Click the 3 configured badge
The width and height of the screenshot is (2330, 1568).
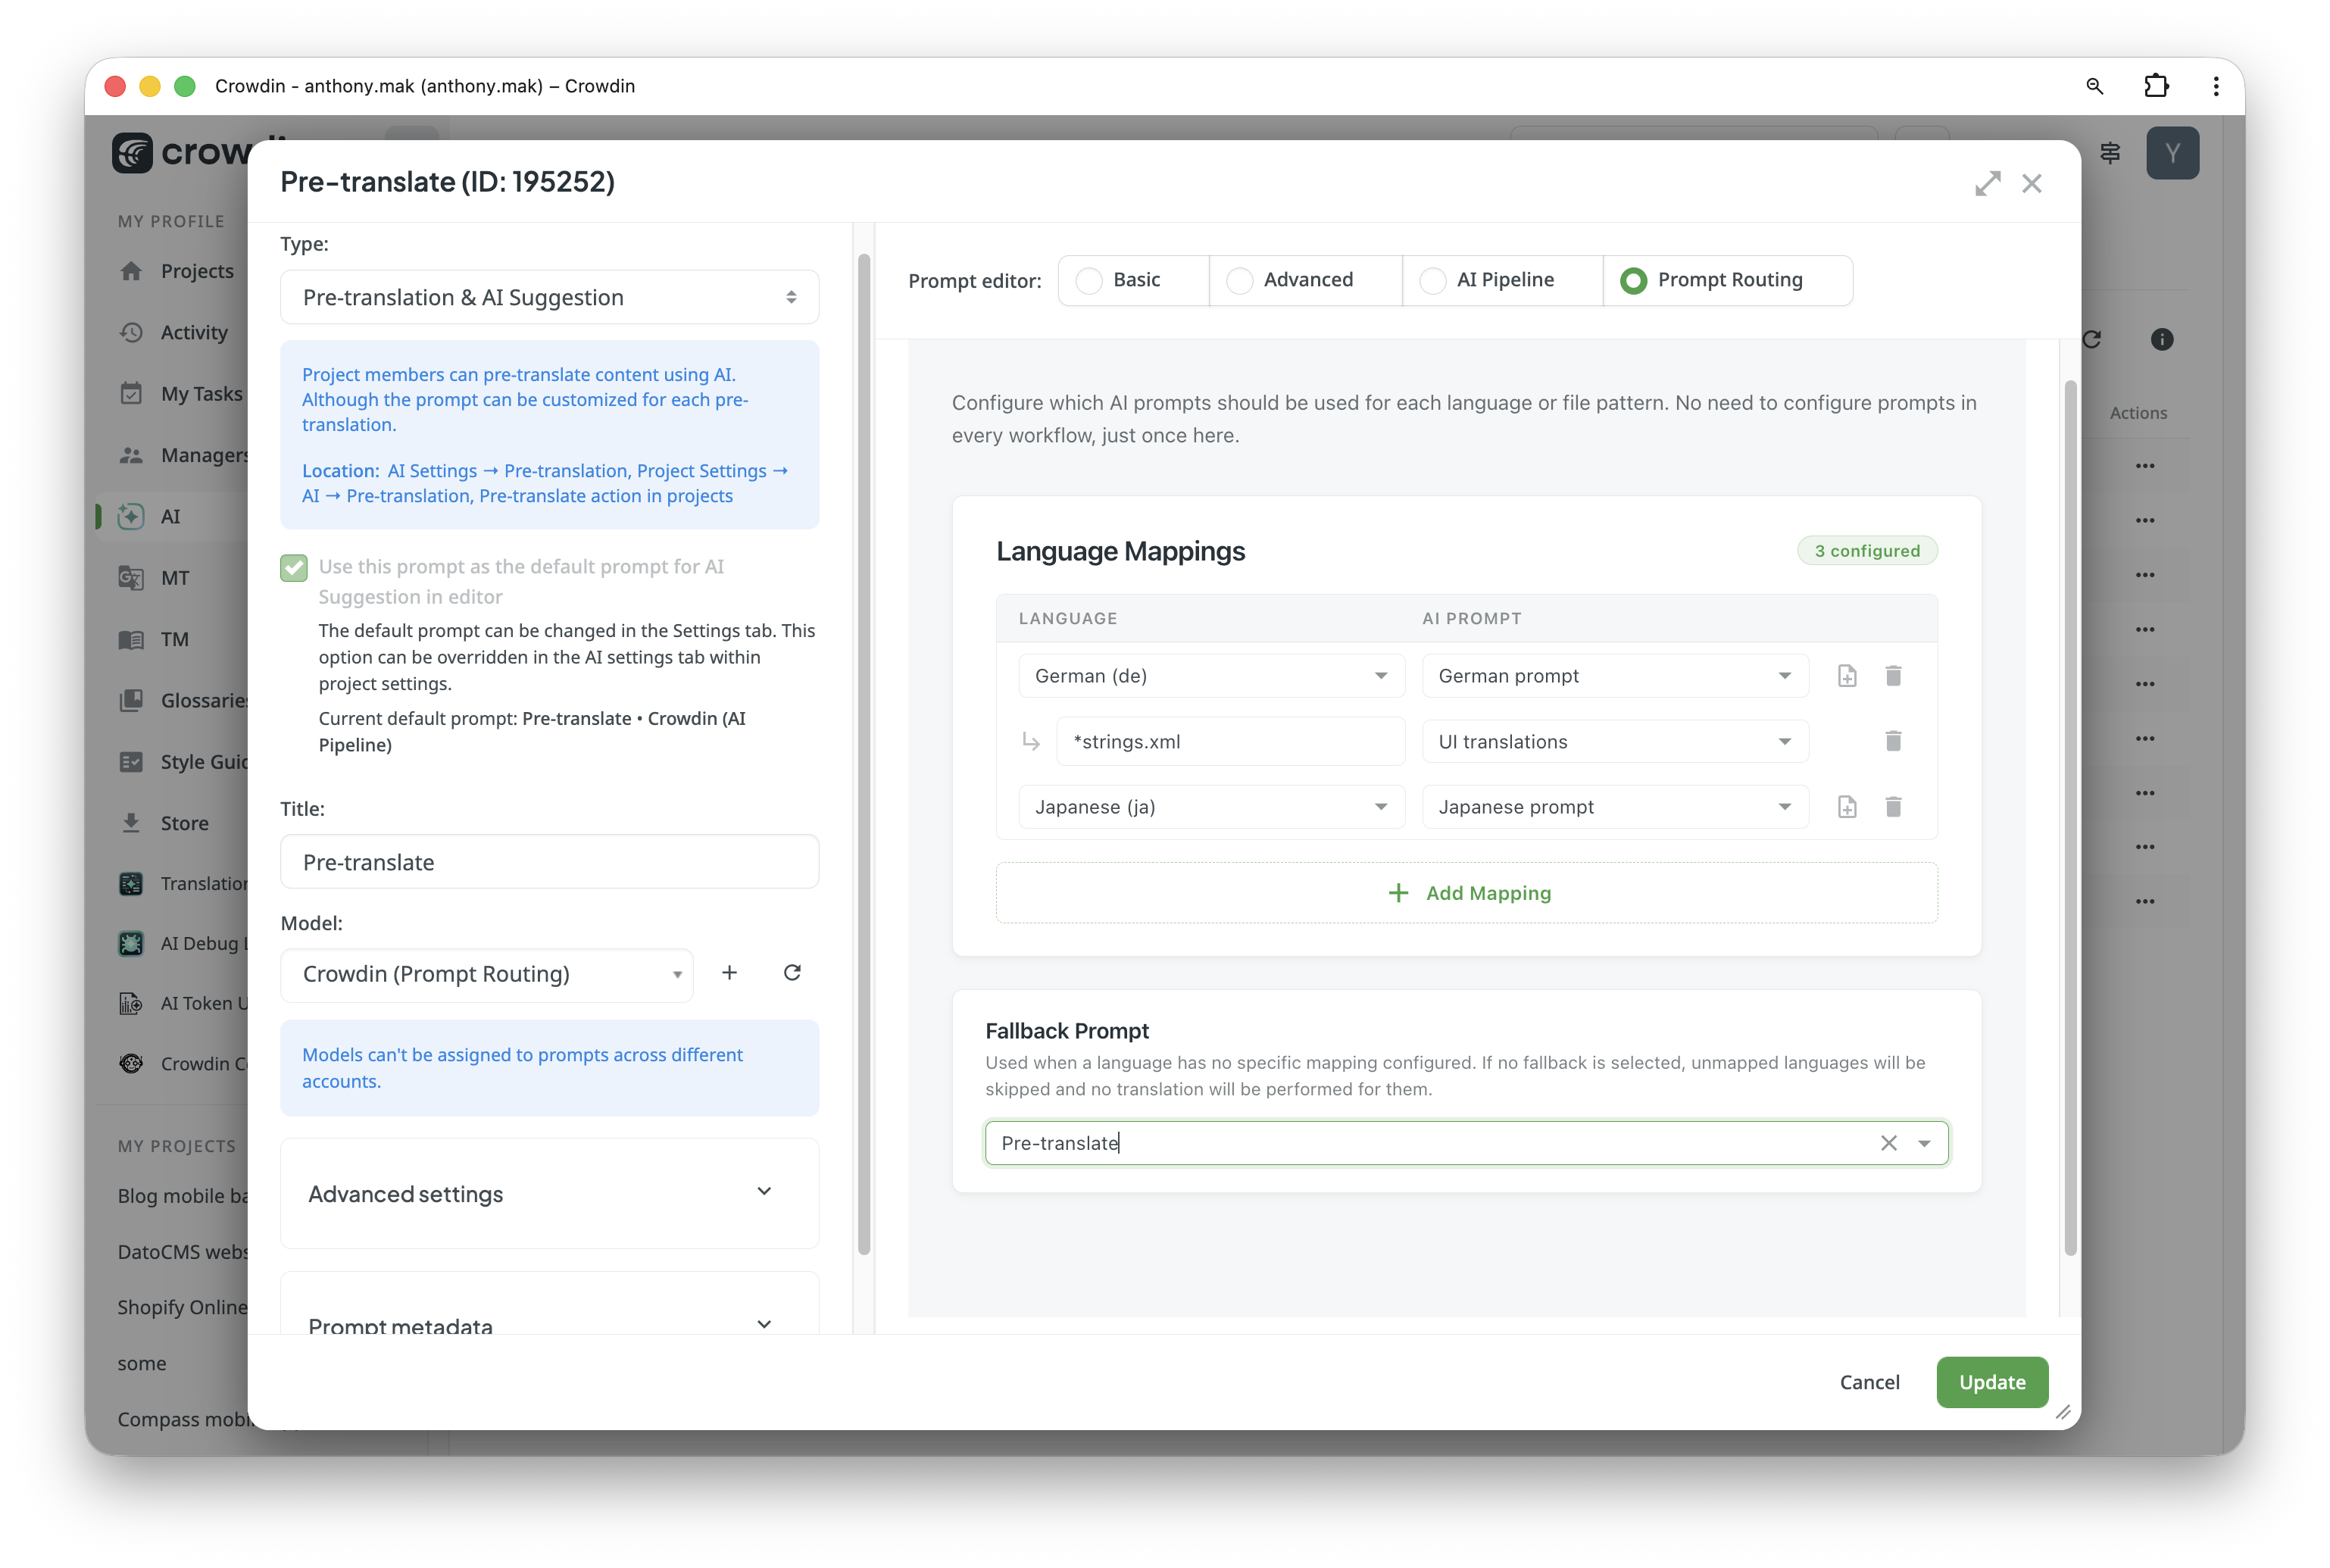click(x=1867, y=551)
